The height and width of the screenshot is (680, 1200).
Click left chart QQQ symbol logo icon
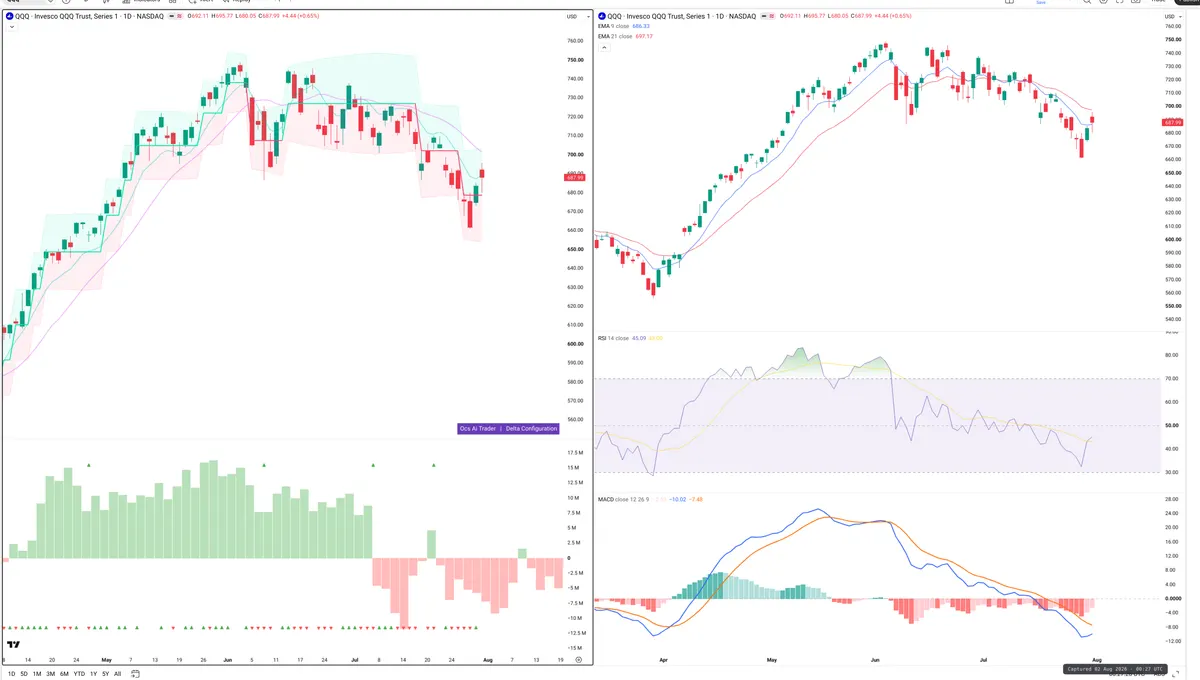pyautogui.click(x=10, y=17)
